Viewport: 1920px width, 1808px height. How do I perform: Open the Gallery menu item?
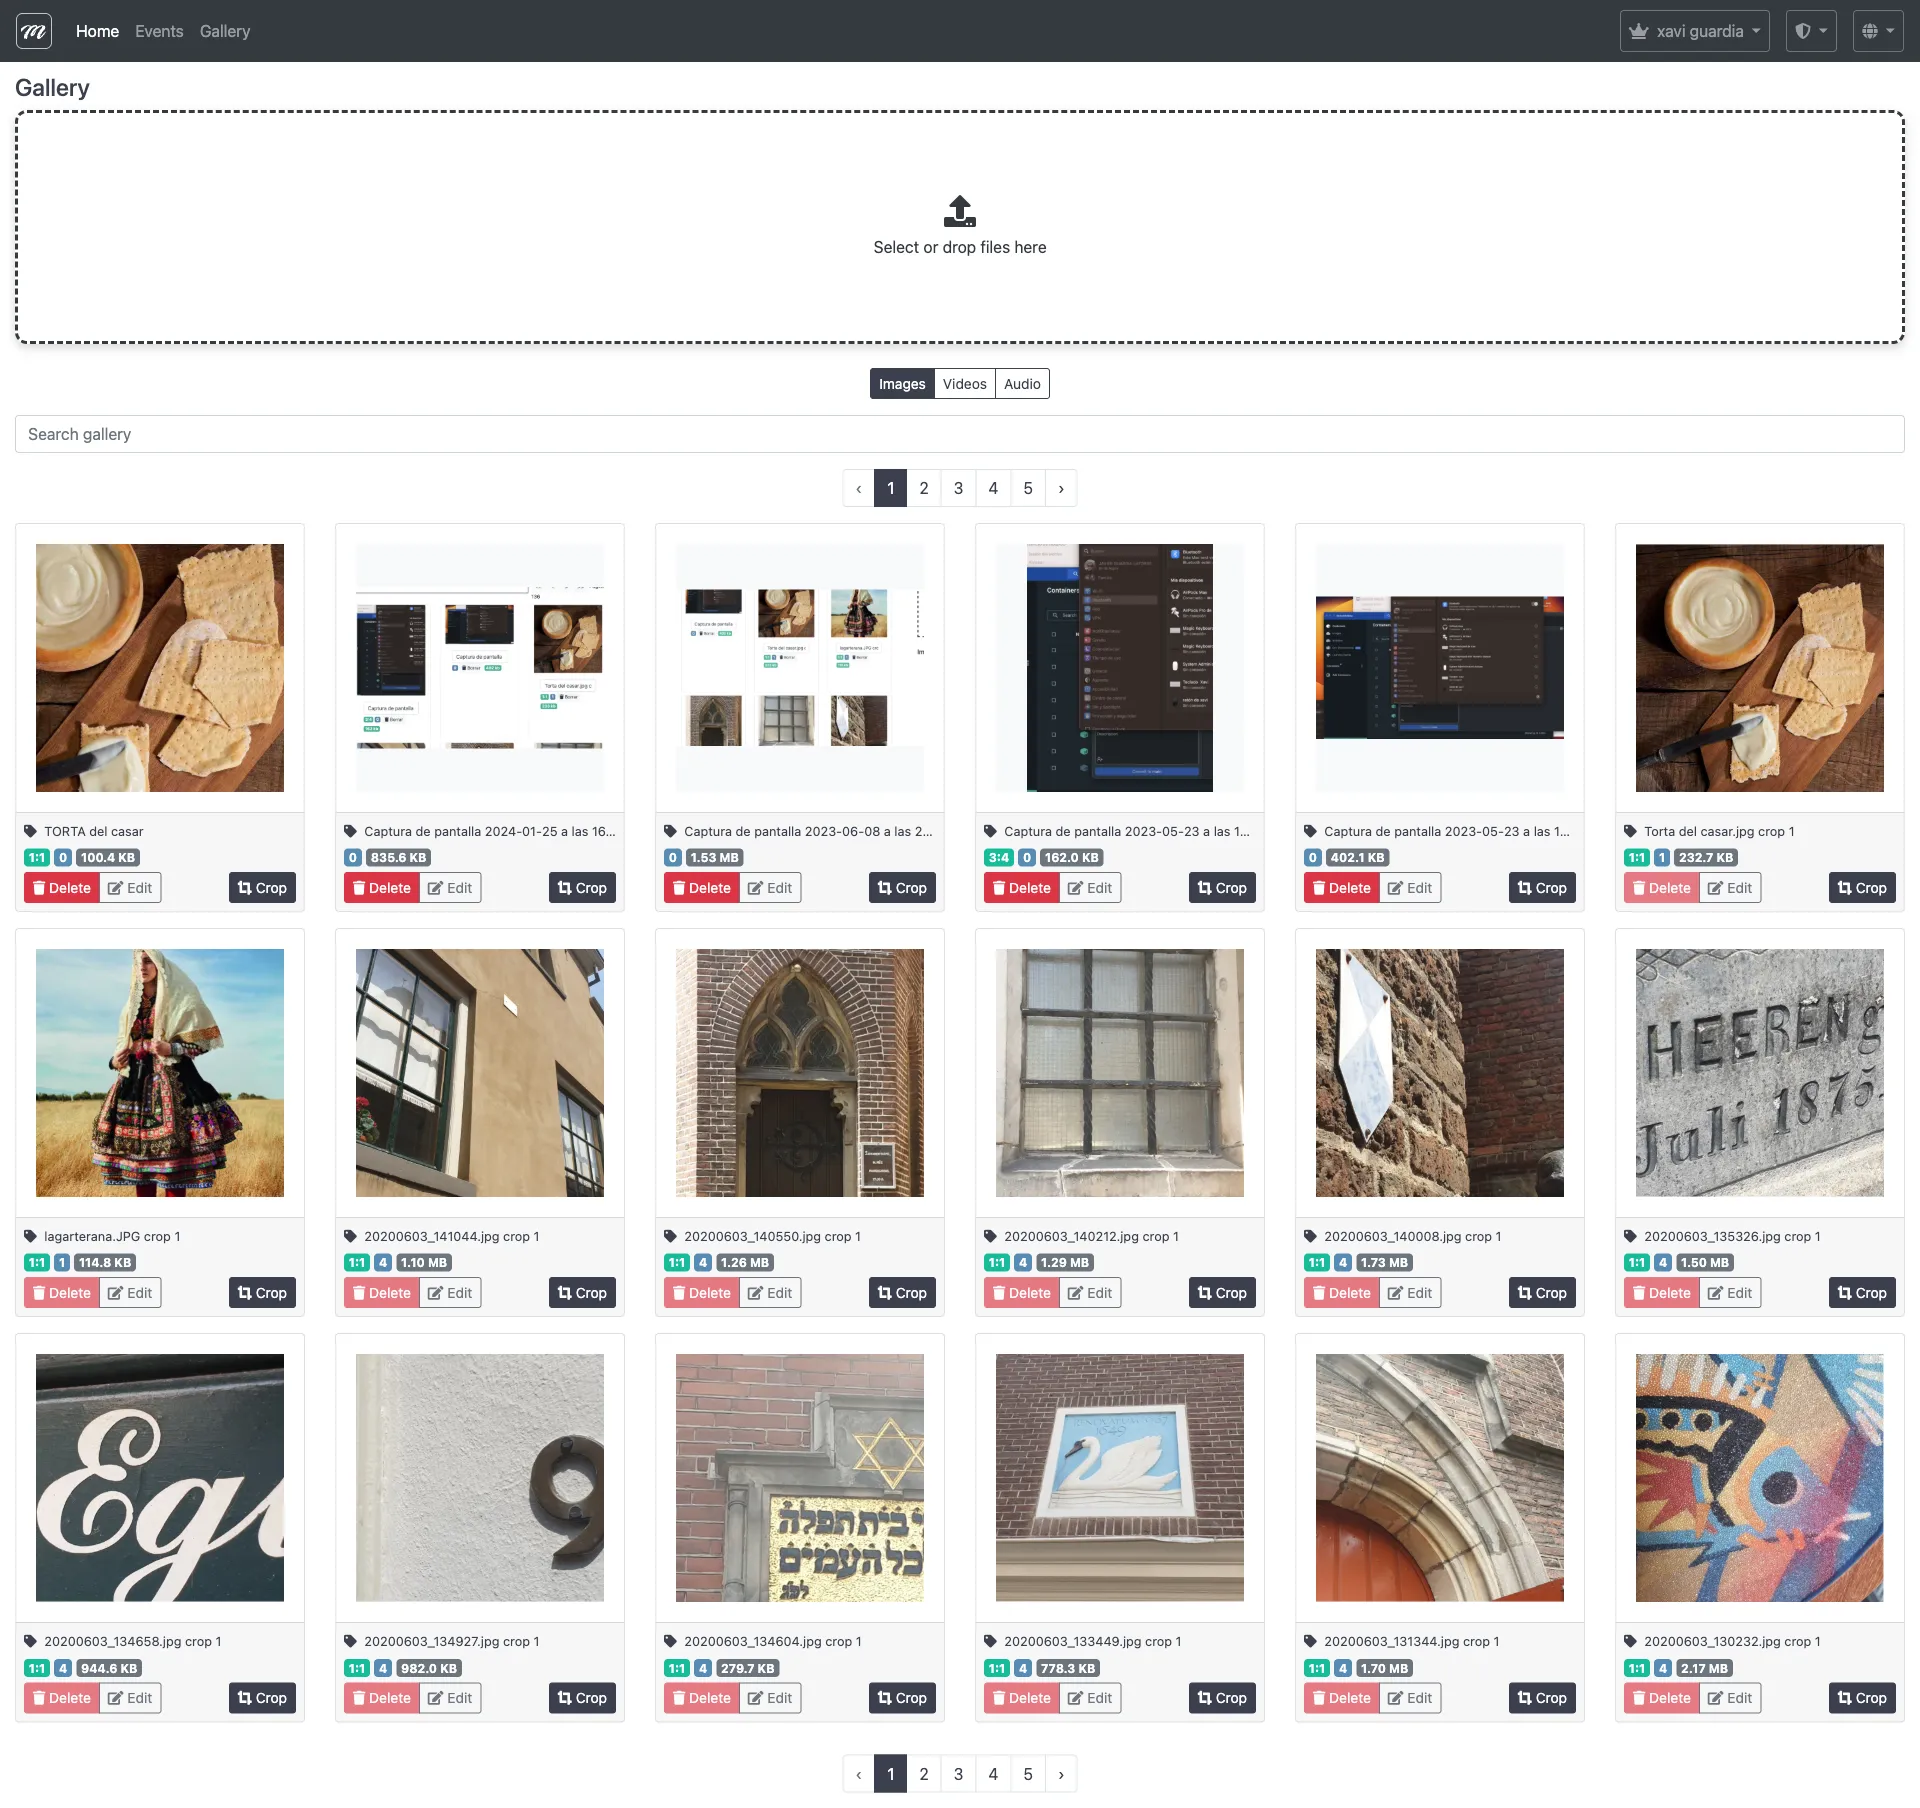click(x=224, y=30)
